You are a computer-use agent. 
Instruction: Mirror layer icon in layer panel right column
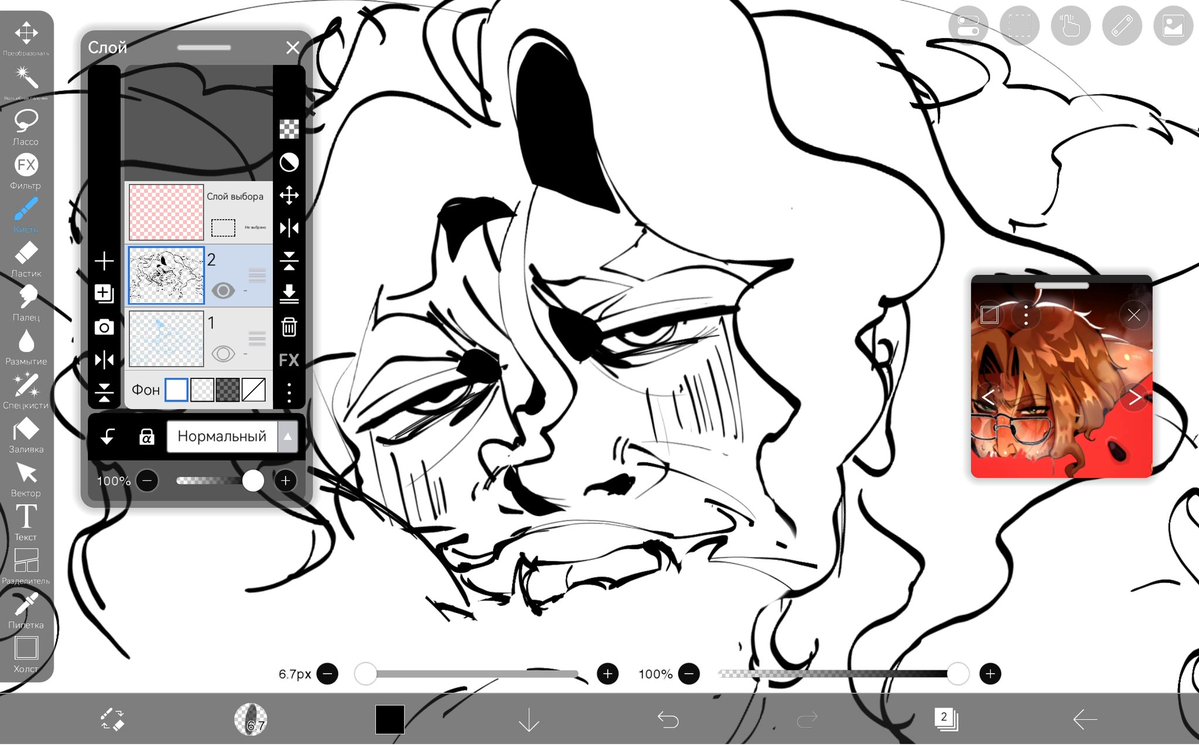(x=289, y=228)
